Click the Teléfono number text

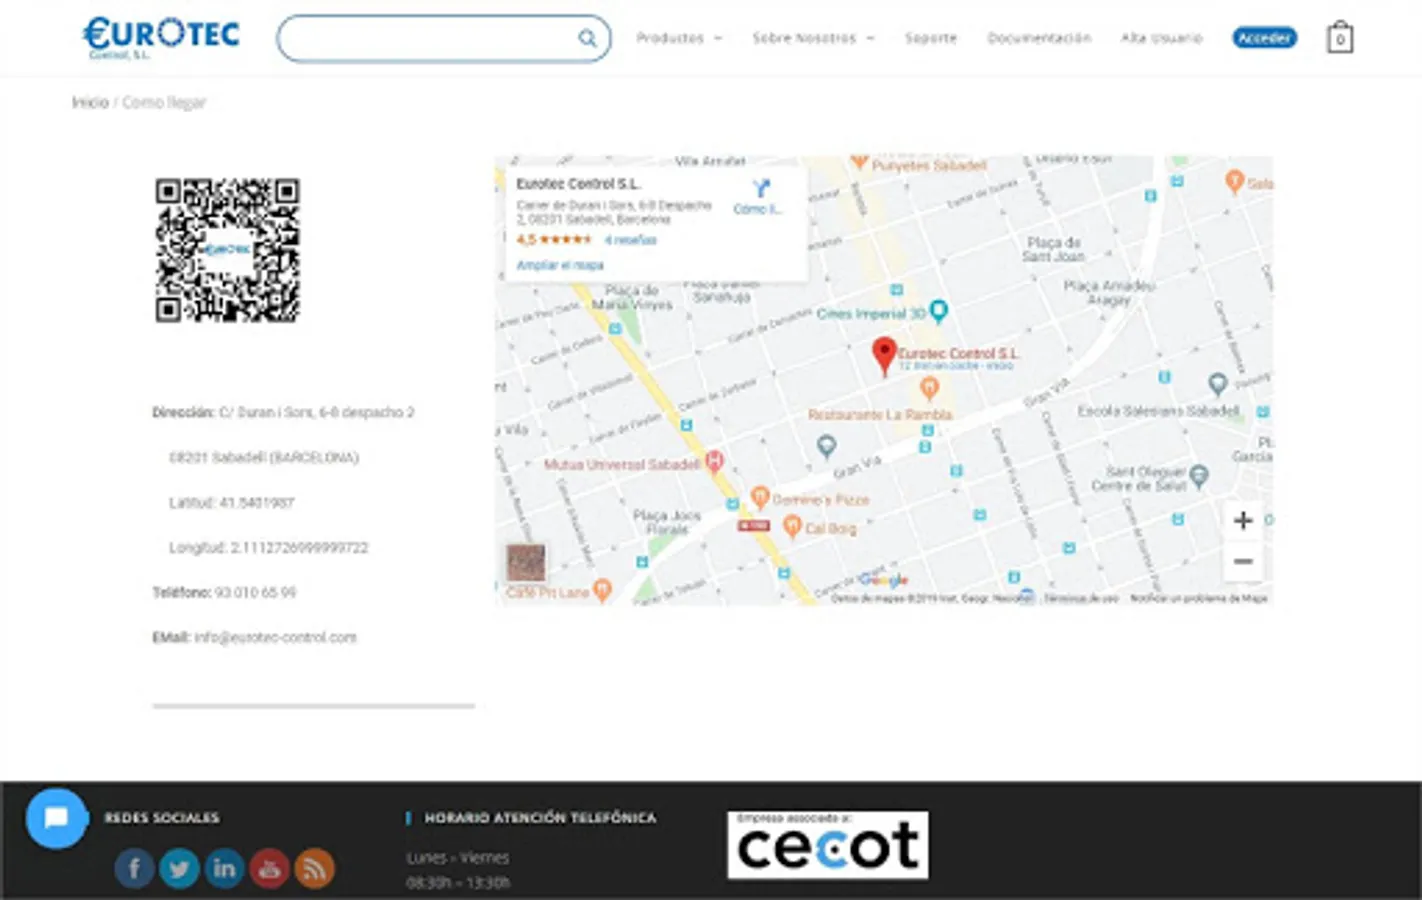255,592
